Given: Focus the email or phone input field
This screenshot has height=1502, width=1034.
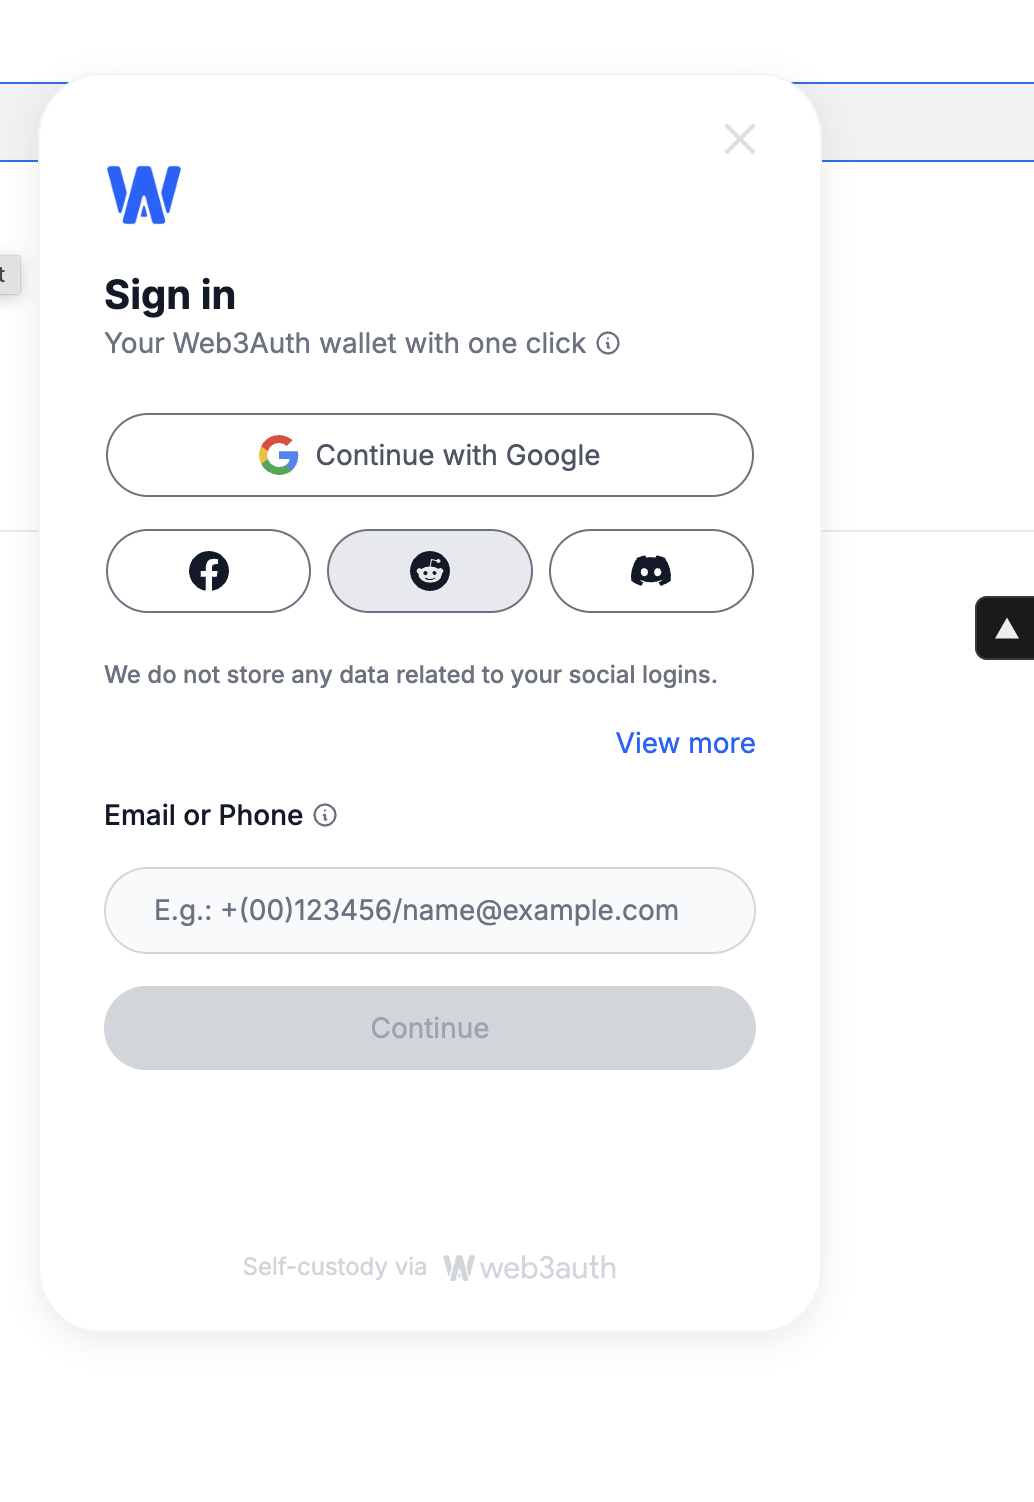Looking at the screenshot, I should (430, 910).
